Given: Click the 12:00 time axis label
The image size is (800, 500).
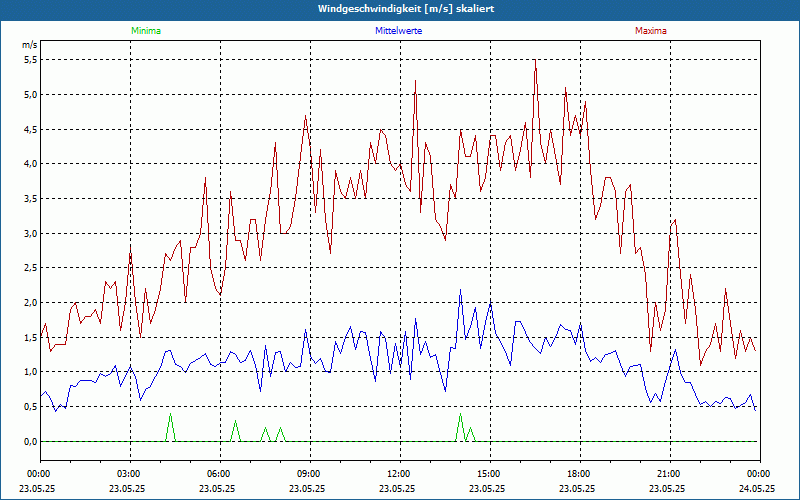Looking at the screenshot, I should coord(400,473).
